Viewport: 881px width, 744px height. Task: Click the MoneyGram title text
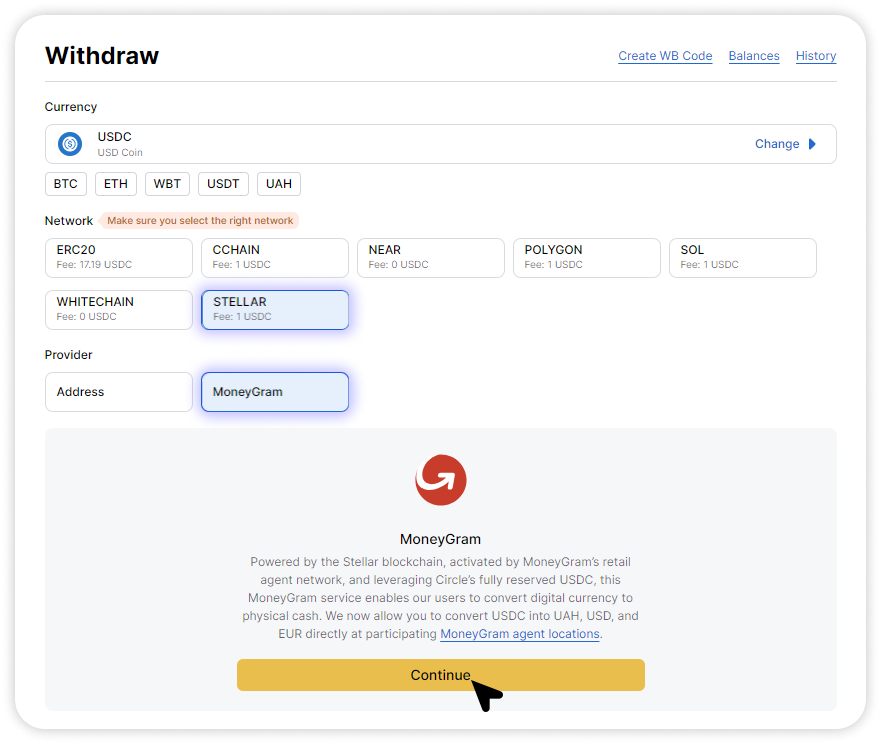440,539
